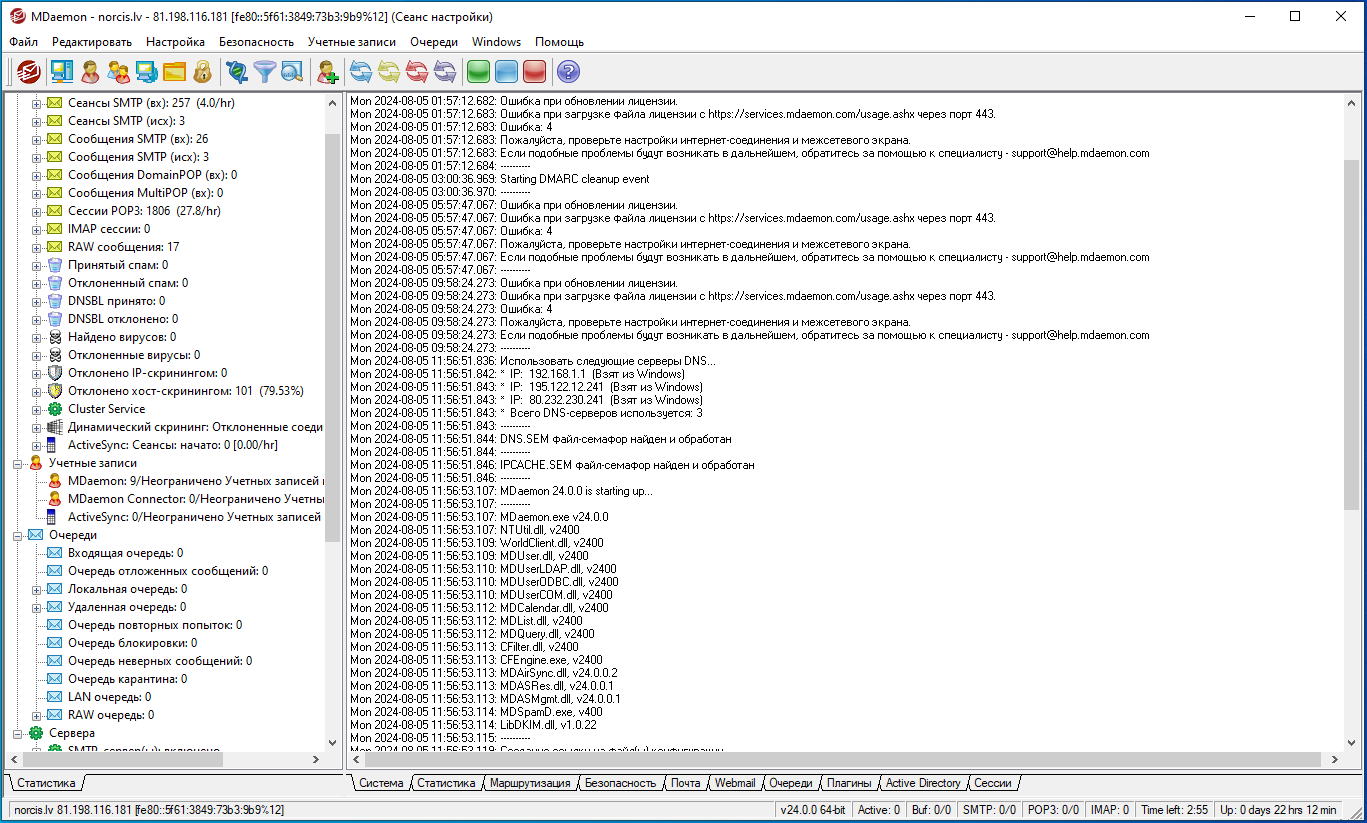Click the user icon beside MDaemon Connector
The image size is (1367, 823).
click(x=55, y=499)
